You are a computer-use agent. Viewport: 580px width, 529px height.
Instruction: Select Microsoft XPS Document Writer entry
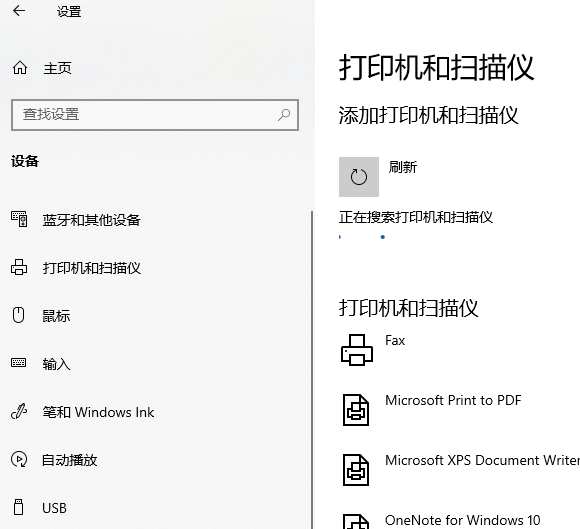(482, 460)
